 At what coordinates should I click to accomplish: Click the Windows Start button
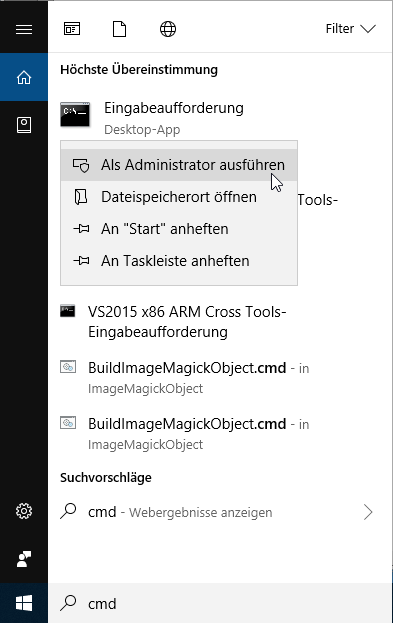tap(24, 603)
